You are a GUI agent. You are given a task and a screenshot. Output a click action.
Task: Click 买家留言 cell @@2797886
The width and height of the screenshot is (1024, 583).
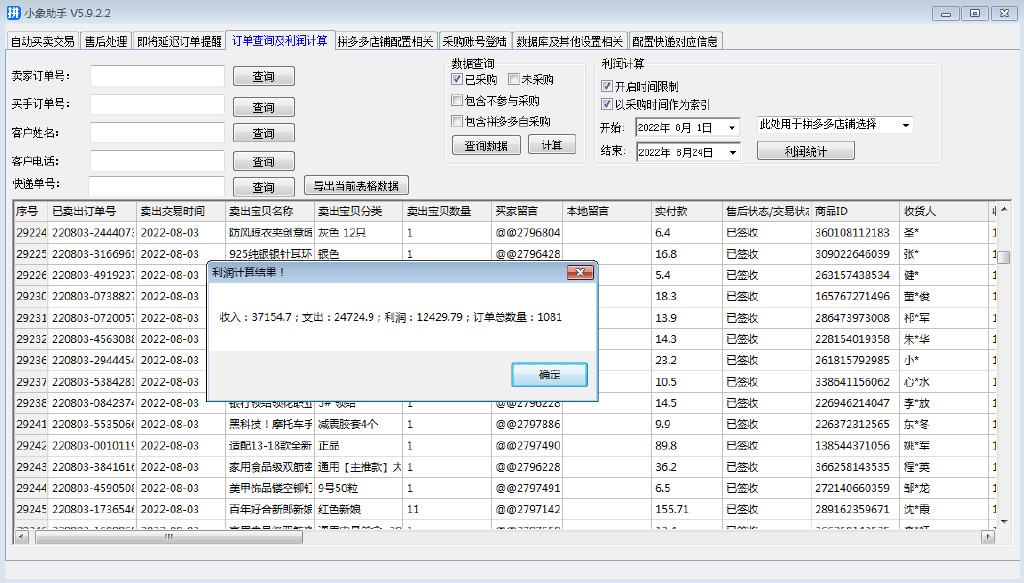click(x=527, y=424)
